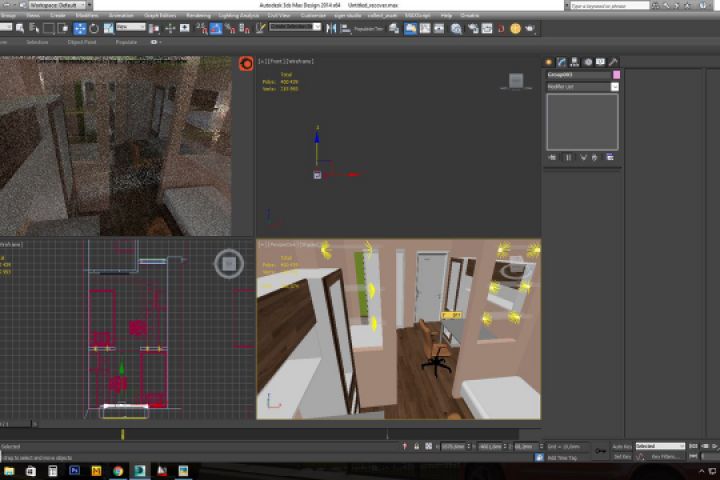
Task: Open the Schematic View window
Action: pyautogui.click(x=439, y=28)
